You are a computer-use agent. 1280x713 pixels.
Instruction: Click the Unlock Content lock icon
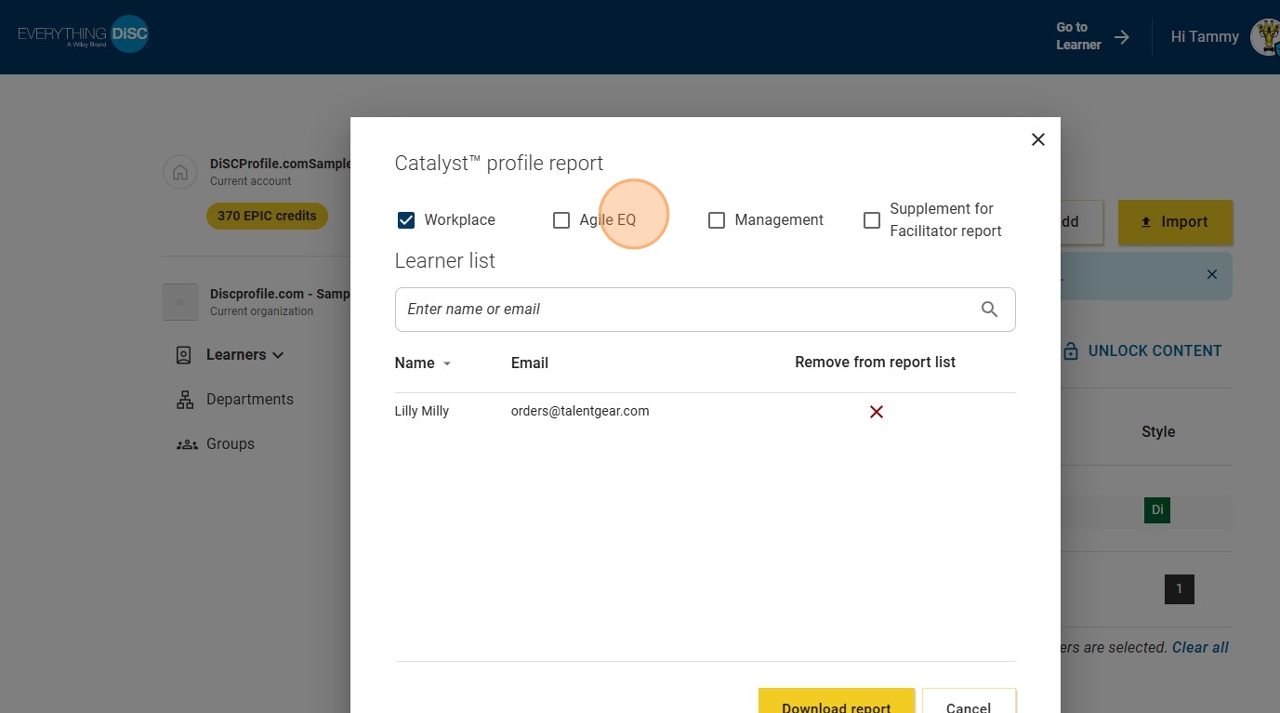coord(1070,351)
